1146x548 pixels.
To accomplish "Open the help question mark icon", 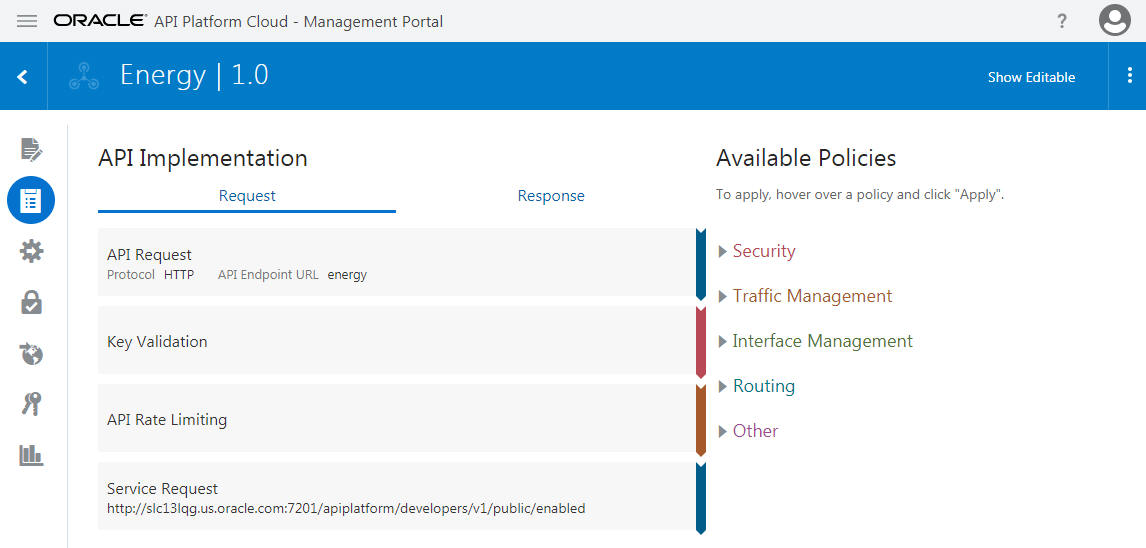I will [1062, 21].
